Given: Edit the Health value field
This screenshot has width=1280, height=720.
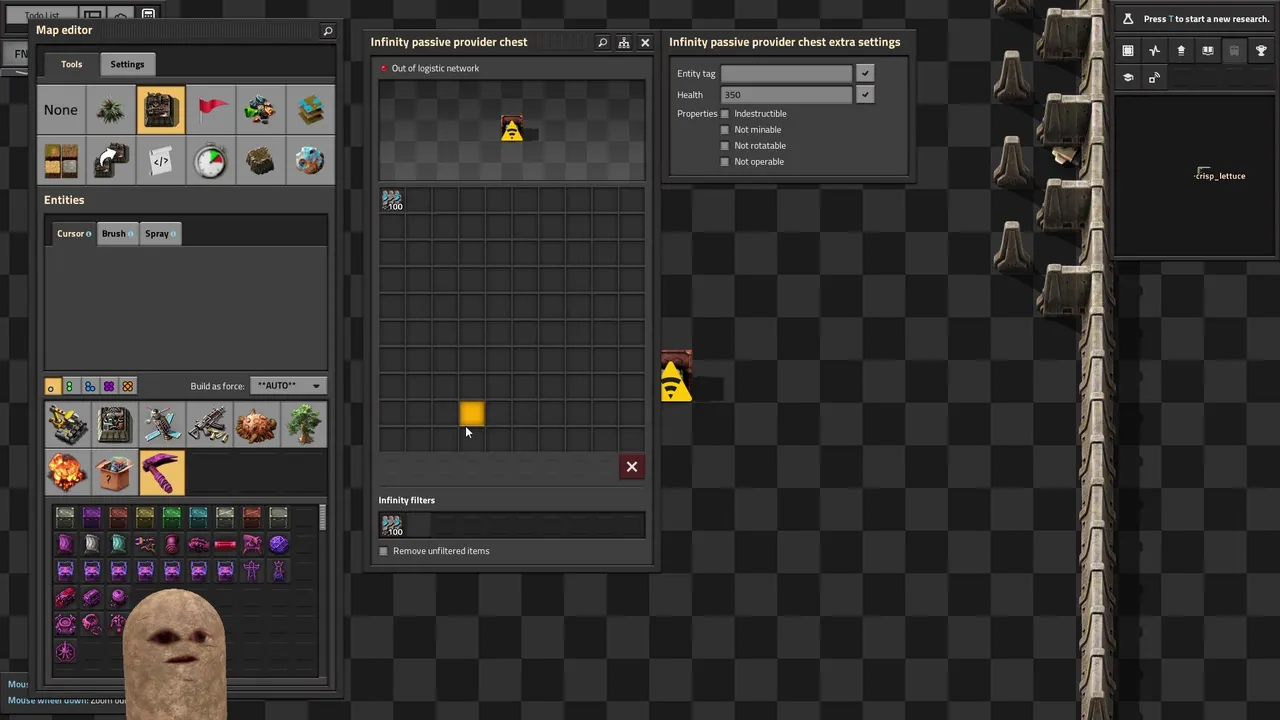Looking at the screenshot, I should (x=786, y=95).
